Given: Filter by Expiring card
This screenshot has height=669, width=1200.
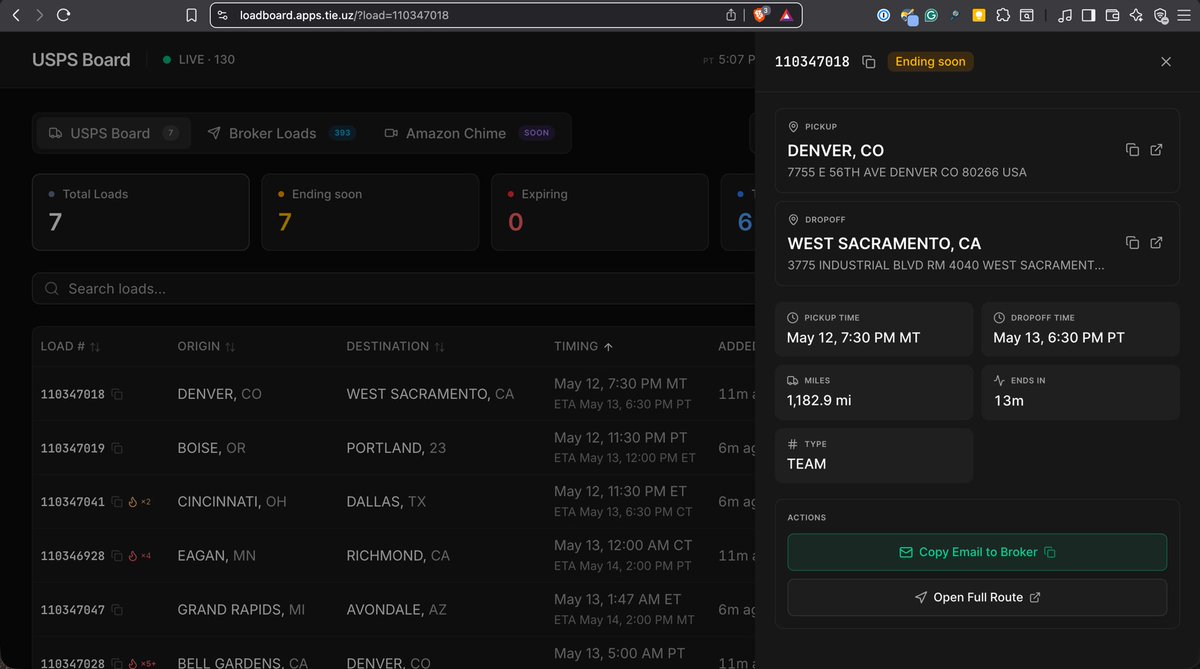Looking at the screenshot, I should point(600,212).
